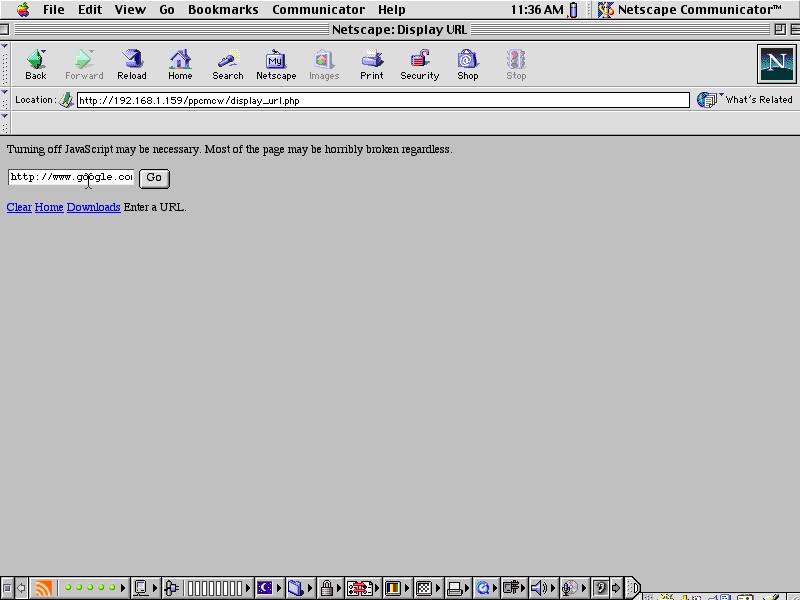Click the location bookmark proxy icon
The height and width of the screenshot is (600, 800).
click(66, 100)
